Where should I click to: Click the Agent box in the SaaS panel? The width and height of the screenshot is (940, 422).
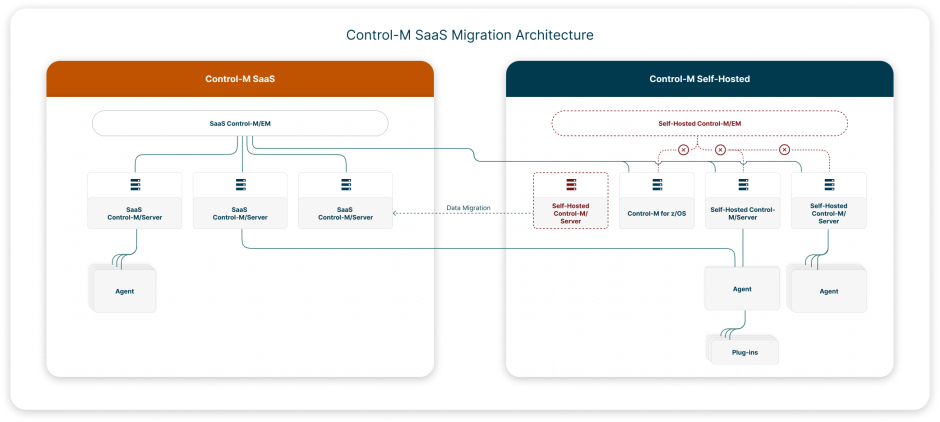(x=124, y=291)
